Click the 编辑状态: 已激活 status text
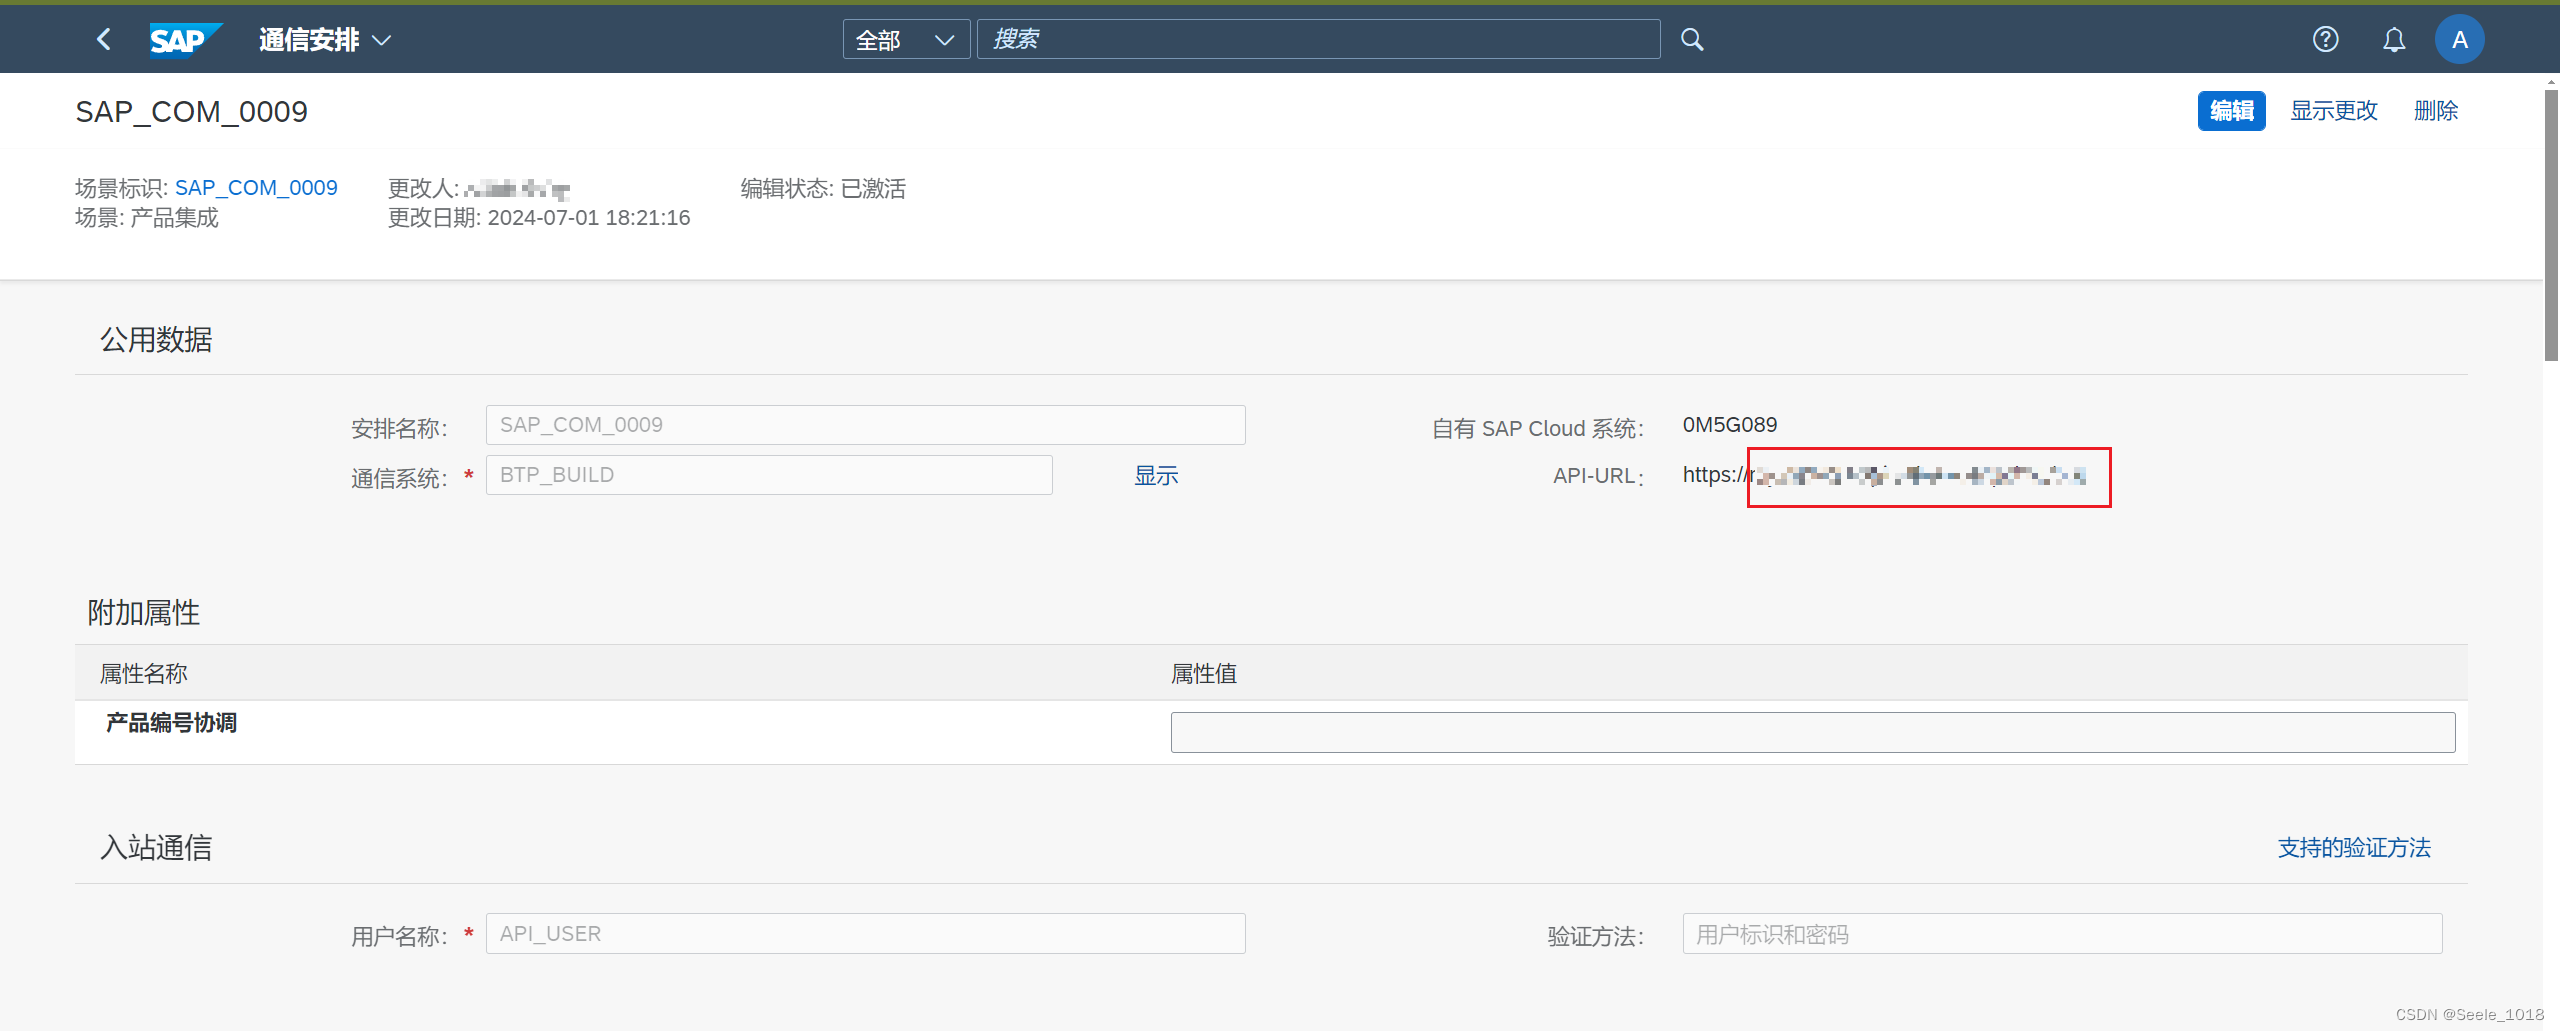This screenshot has width=2560, height=1031. click(823, 188)
